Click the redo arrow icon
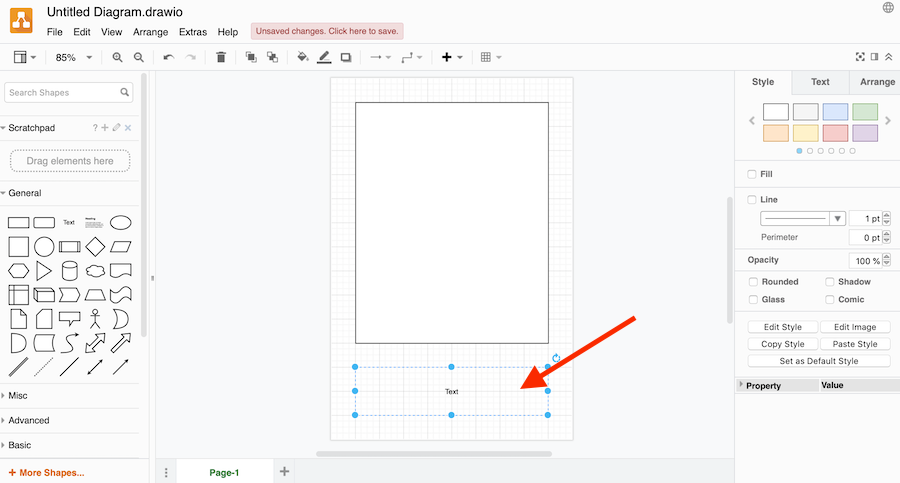Image resolution: width=900 pixels, height=483 pixels. [x=191, y=57]
